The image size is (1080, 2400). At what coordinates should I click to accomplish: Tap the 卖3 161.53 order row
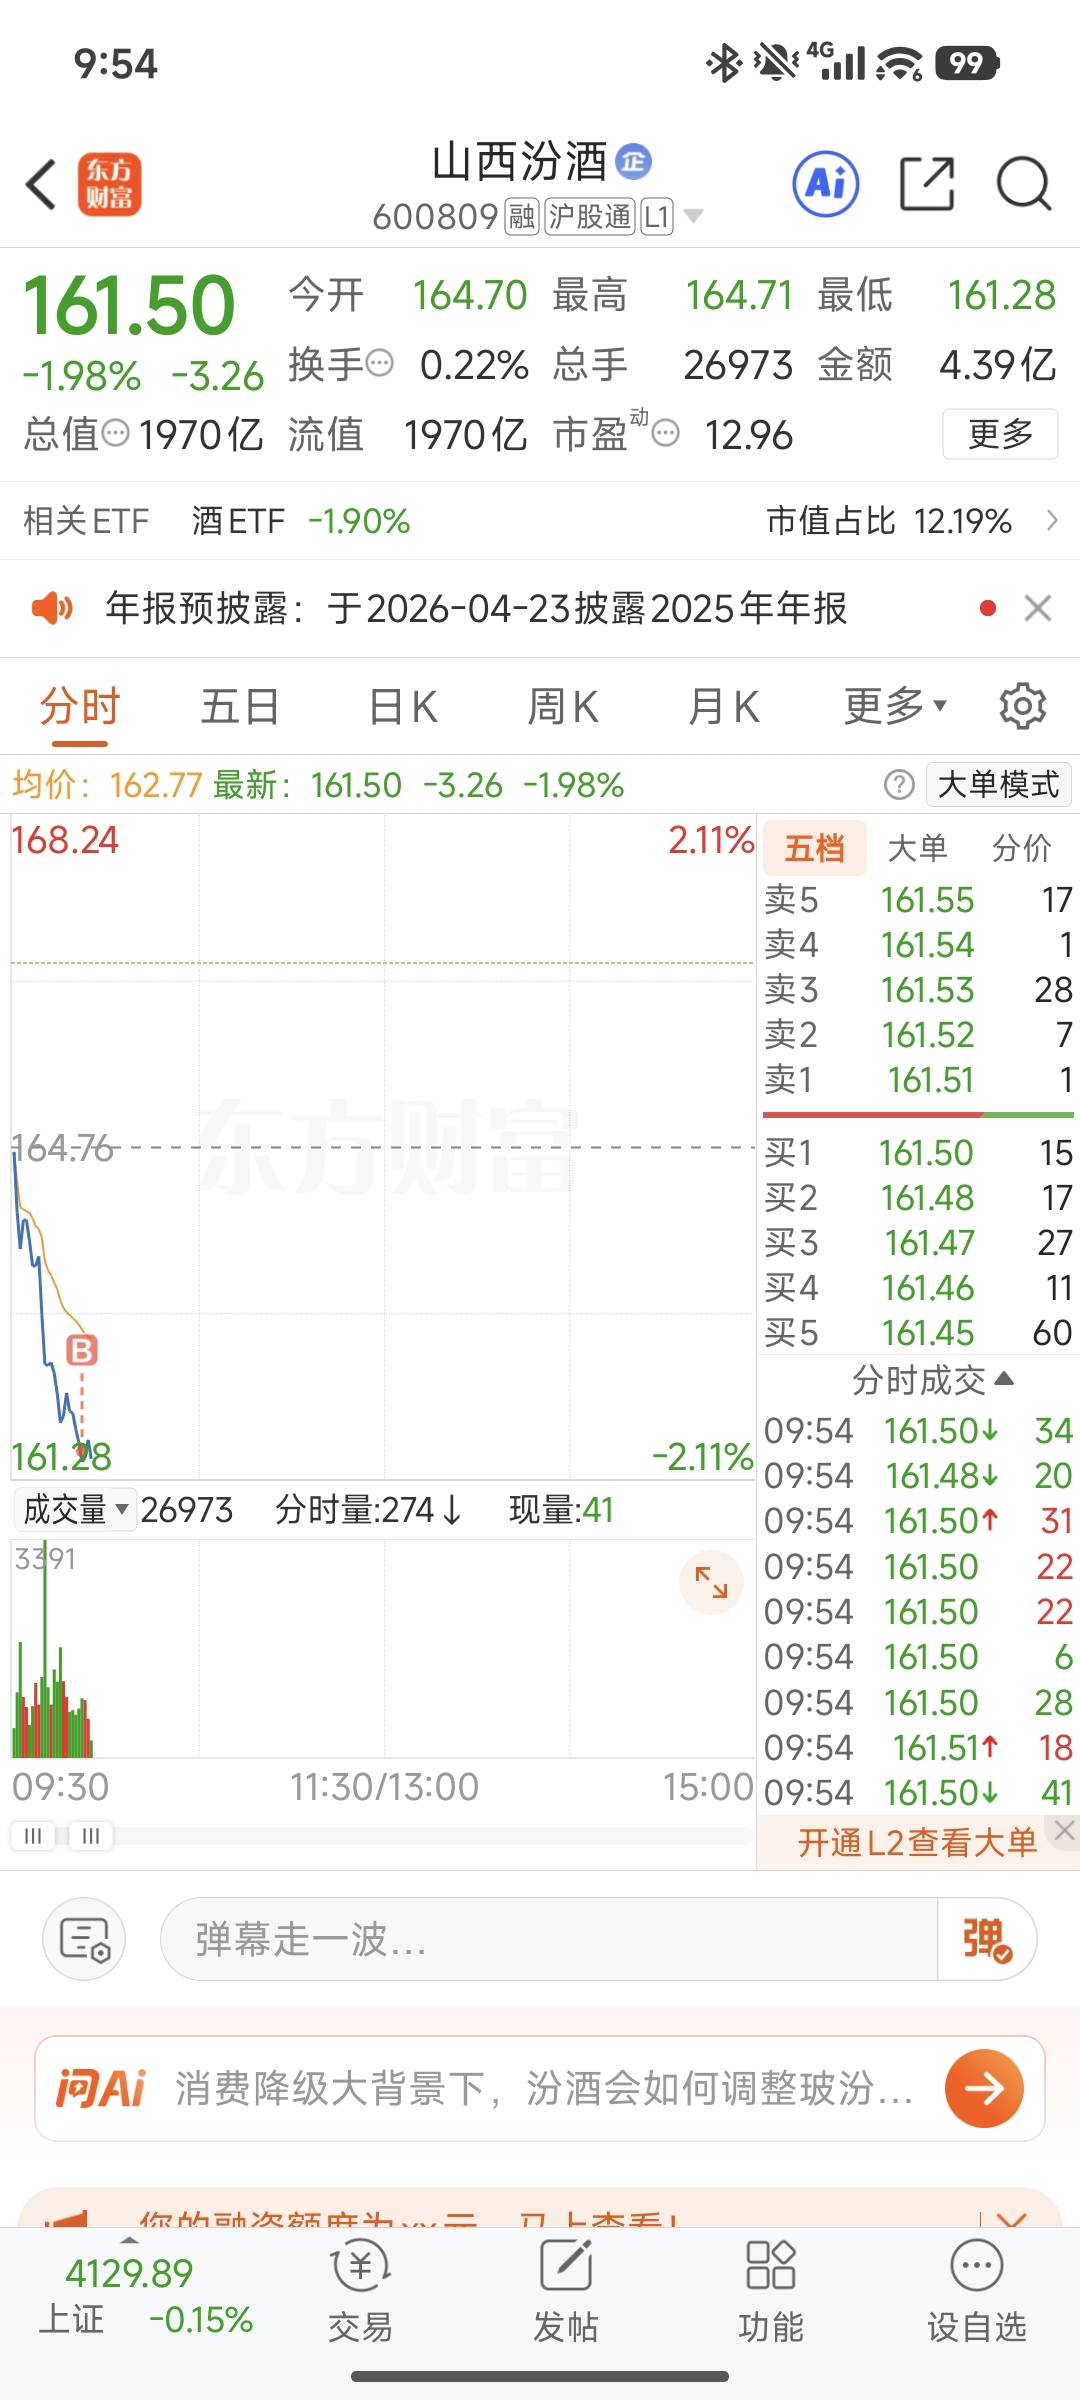click(x=918, y=989)
